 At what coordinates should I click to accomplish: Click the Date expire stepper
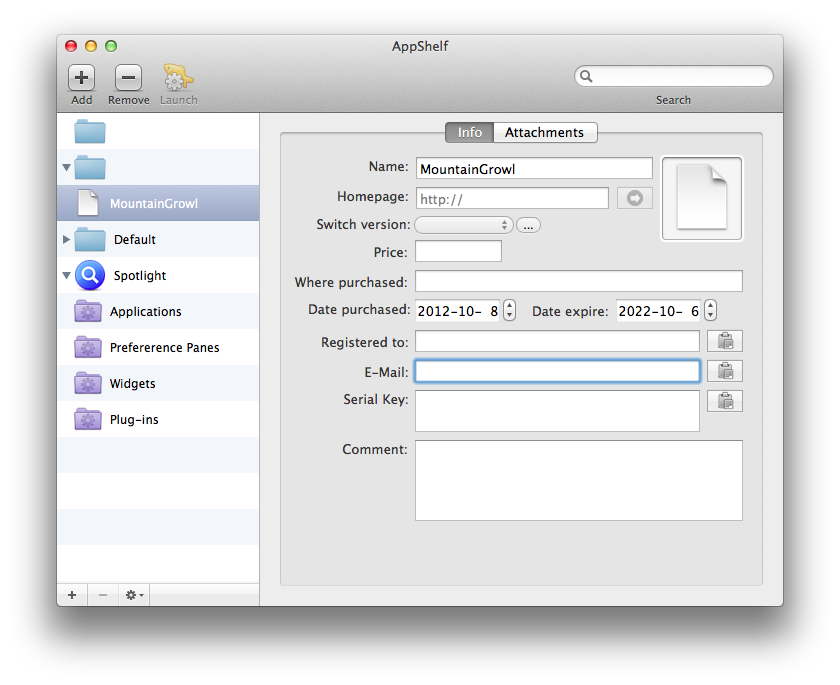(x=710, y=311)
